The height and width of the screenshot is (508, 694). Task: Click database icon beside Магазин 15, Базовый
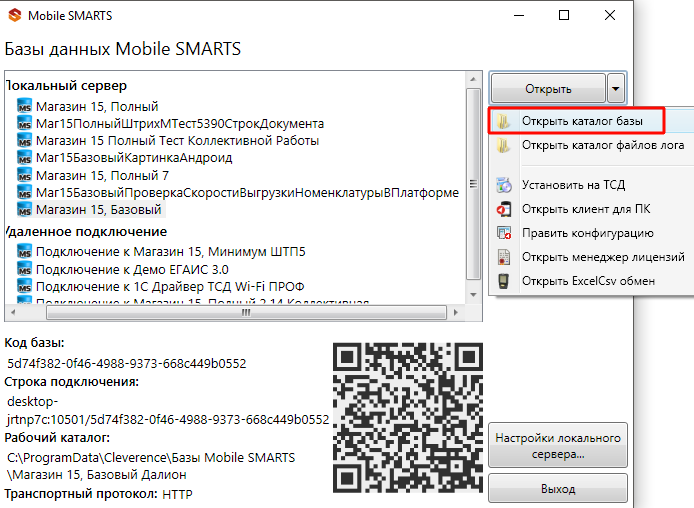pyautogui.click(x=24, y=209)
